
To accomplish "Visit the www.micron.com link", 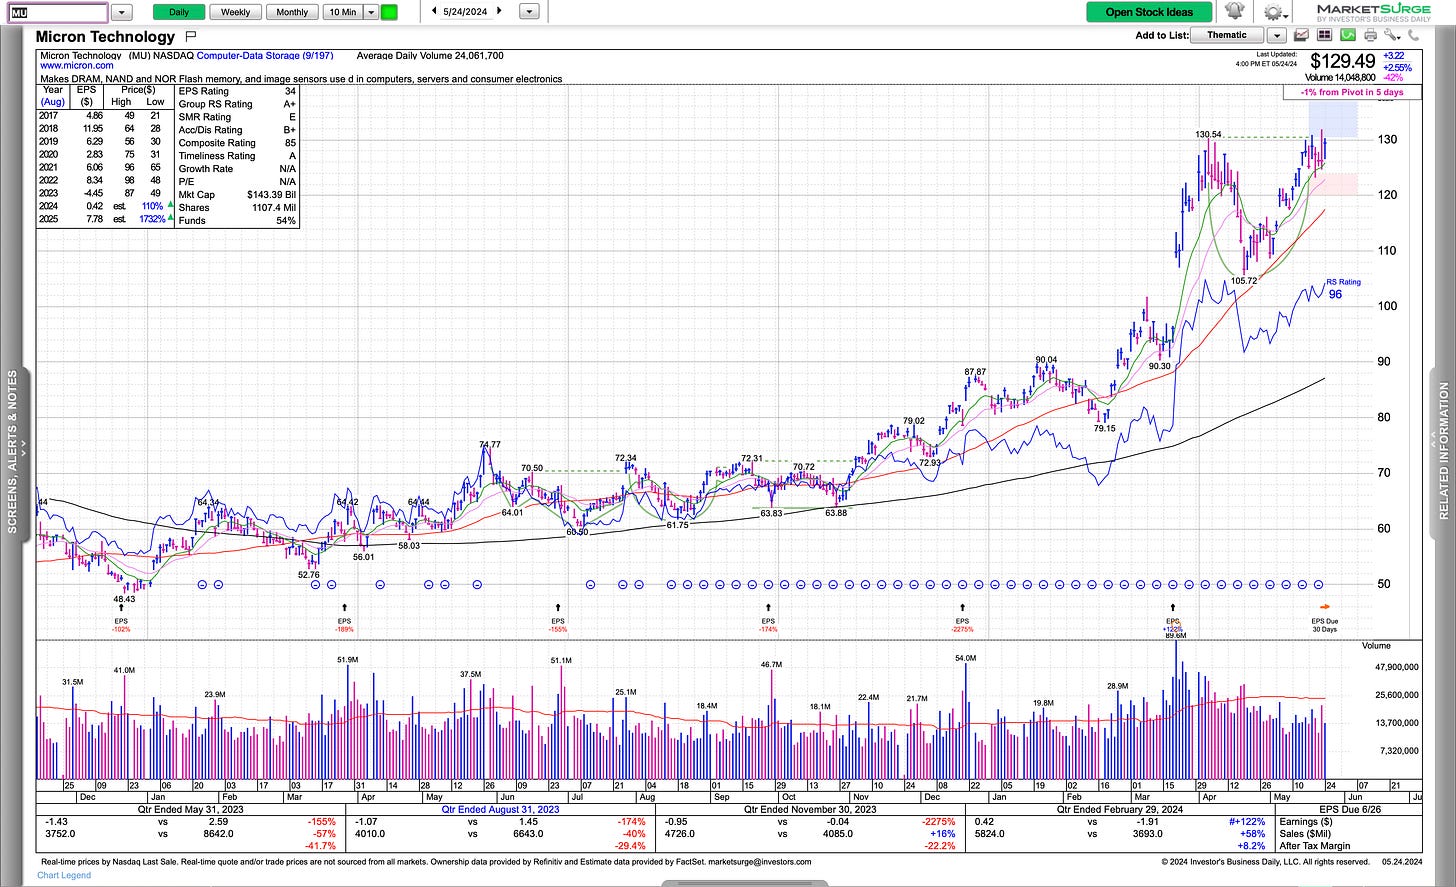I will [x=76, y=66].
